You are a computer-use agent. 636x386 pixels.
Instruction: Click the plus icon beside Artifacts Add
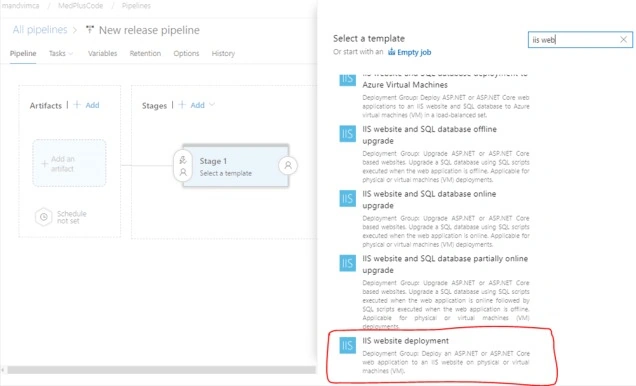tap(77, 105)
